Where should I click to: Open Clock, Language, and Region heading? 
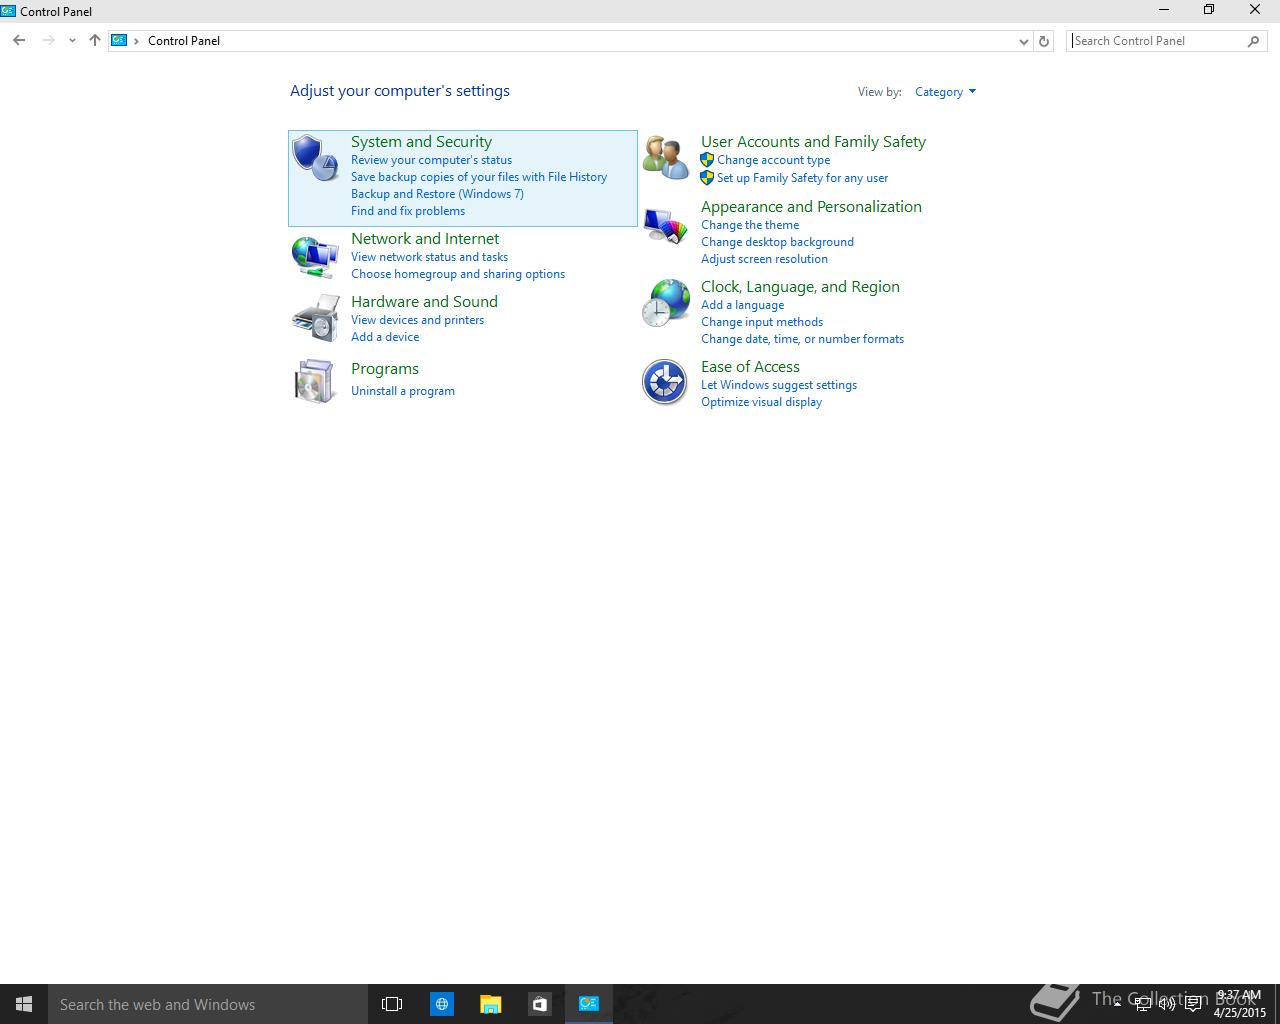(x=800, y=287)
